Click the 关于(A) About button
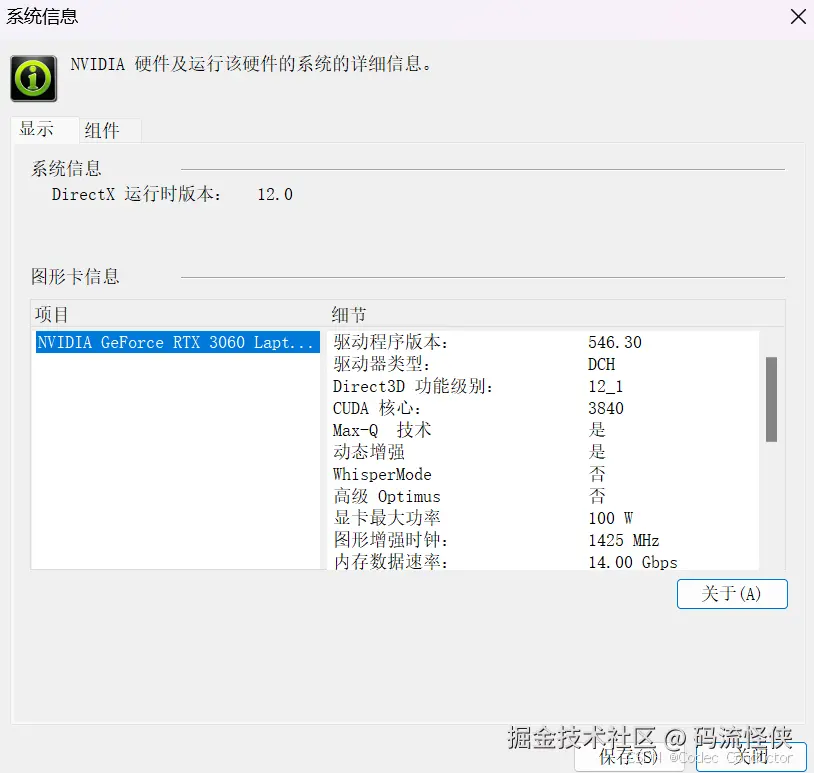Screen dimensions: 814x773 (732, 594)
